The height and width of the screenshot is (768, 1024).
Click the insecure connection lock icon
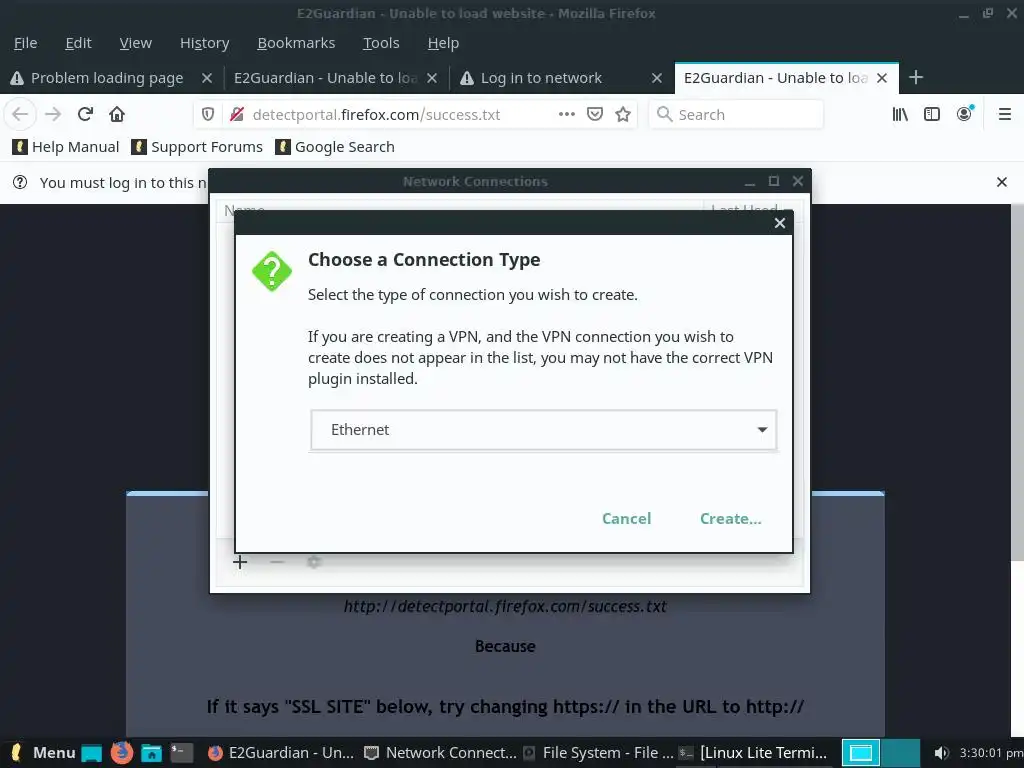click(x=236, y=114)
